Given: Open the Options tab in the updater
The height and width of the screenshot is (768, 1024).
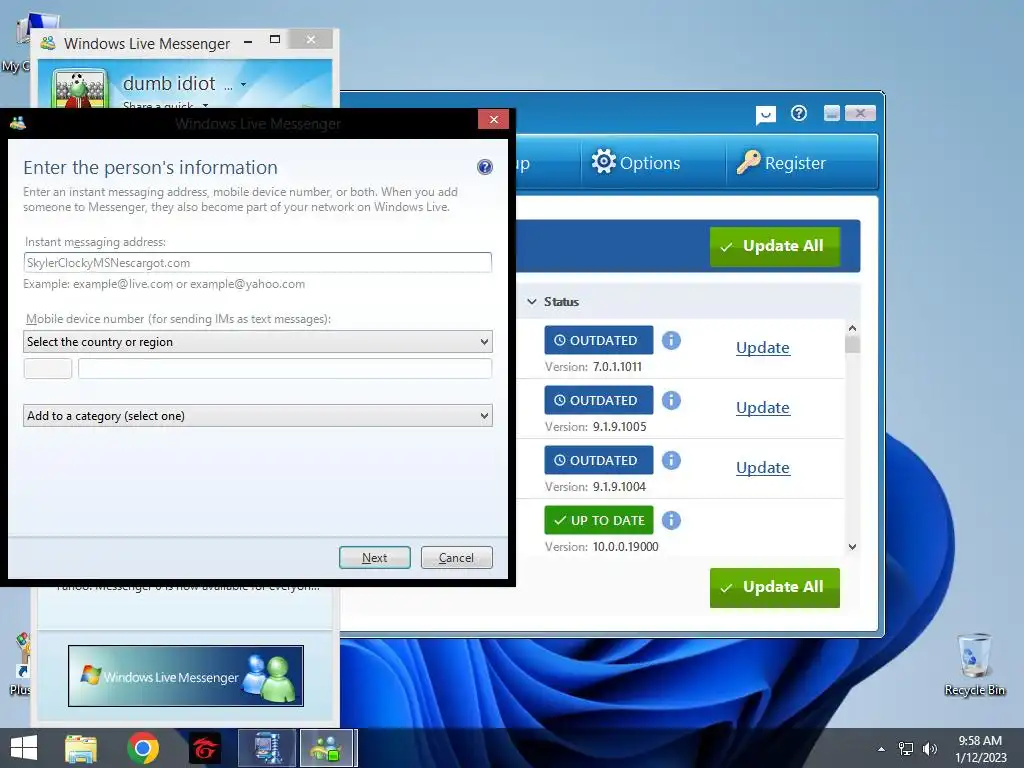Looking at the screenshot, I should [635, 163].
